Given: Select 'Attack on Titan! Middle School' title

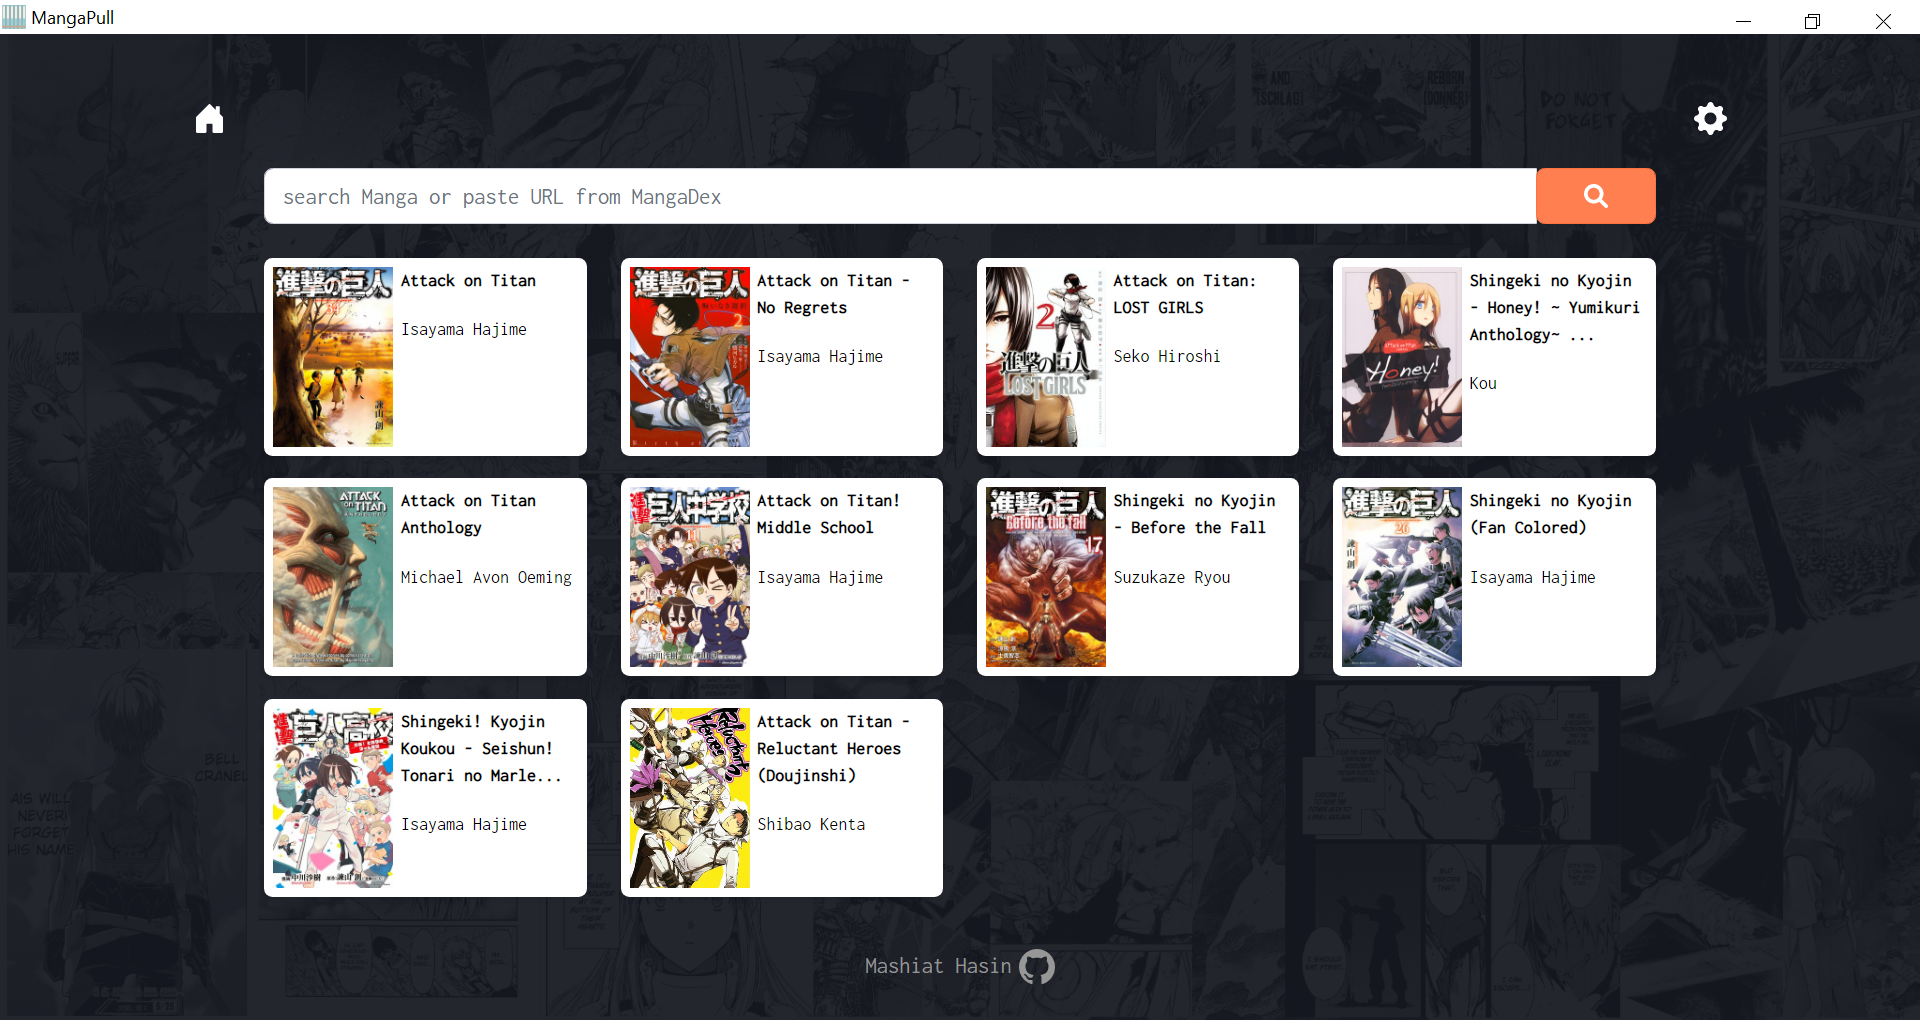Looking at the screenshot, I should 828,514.
